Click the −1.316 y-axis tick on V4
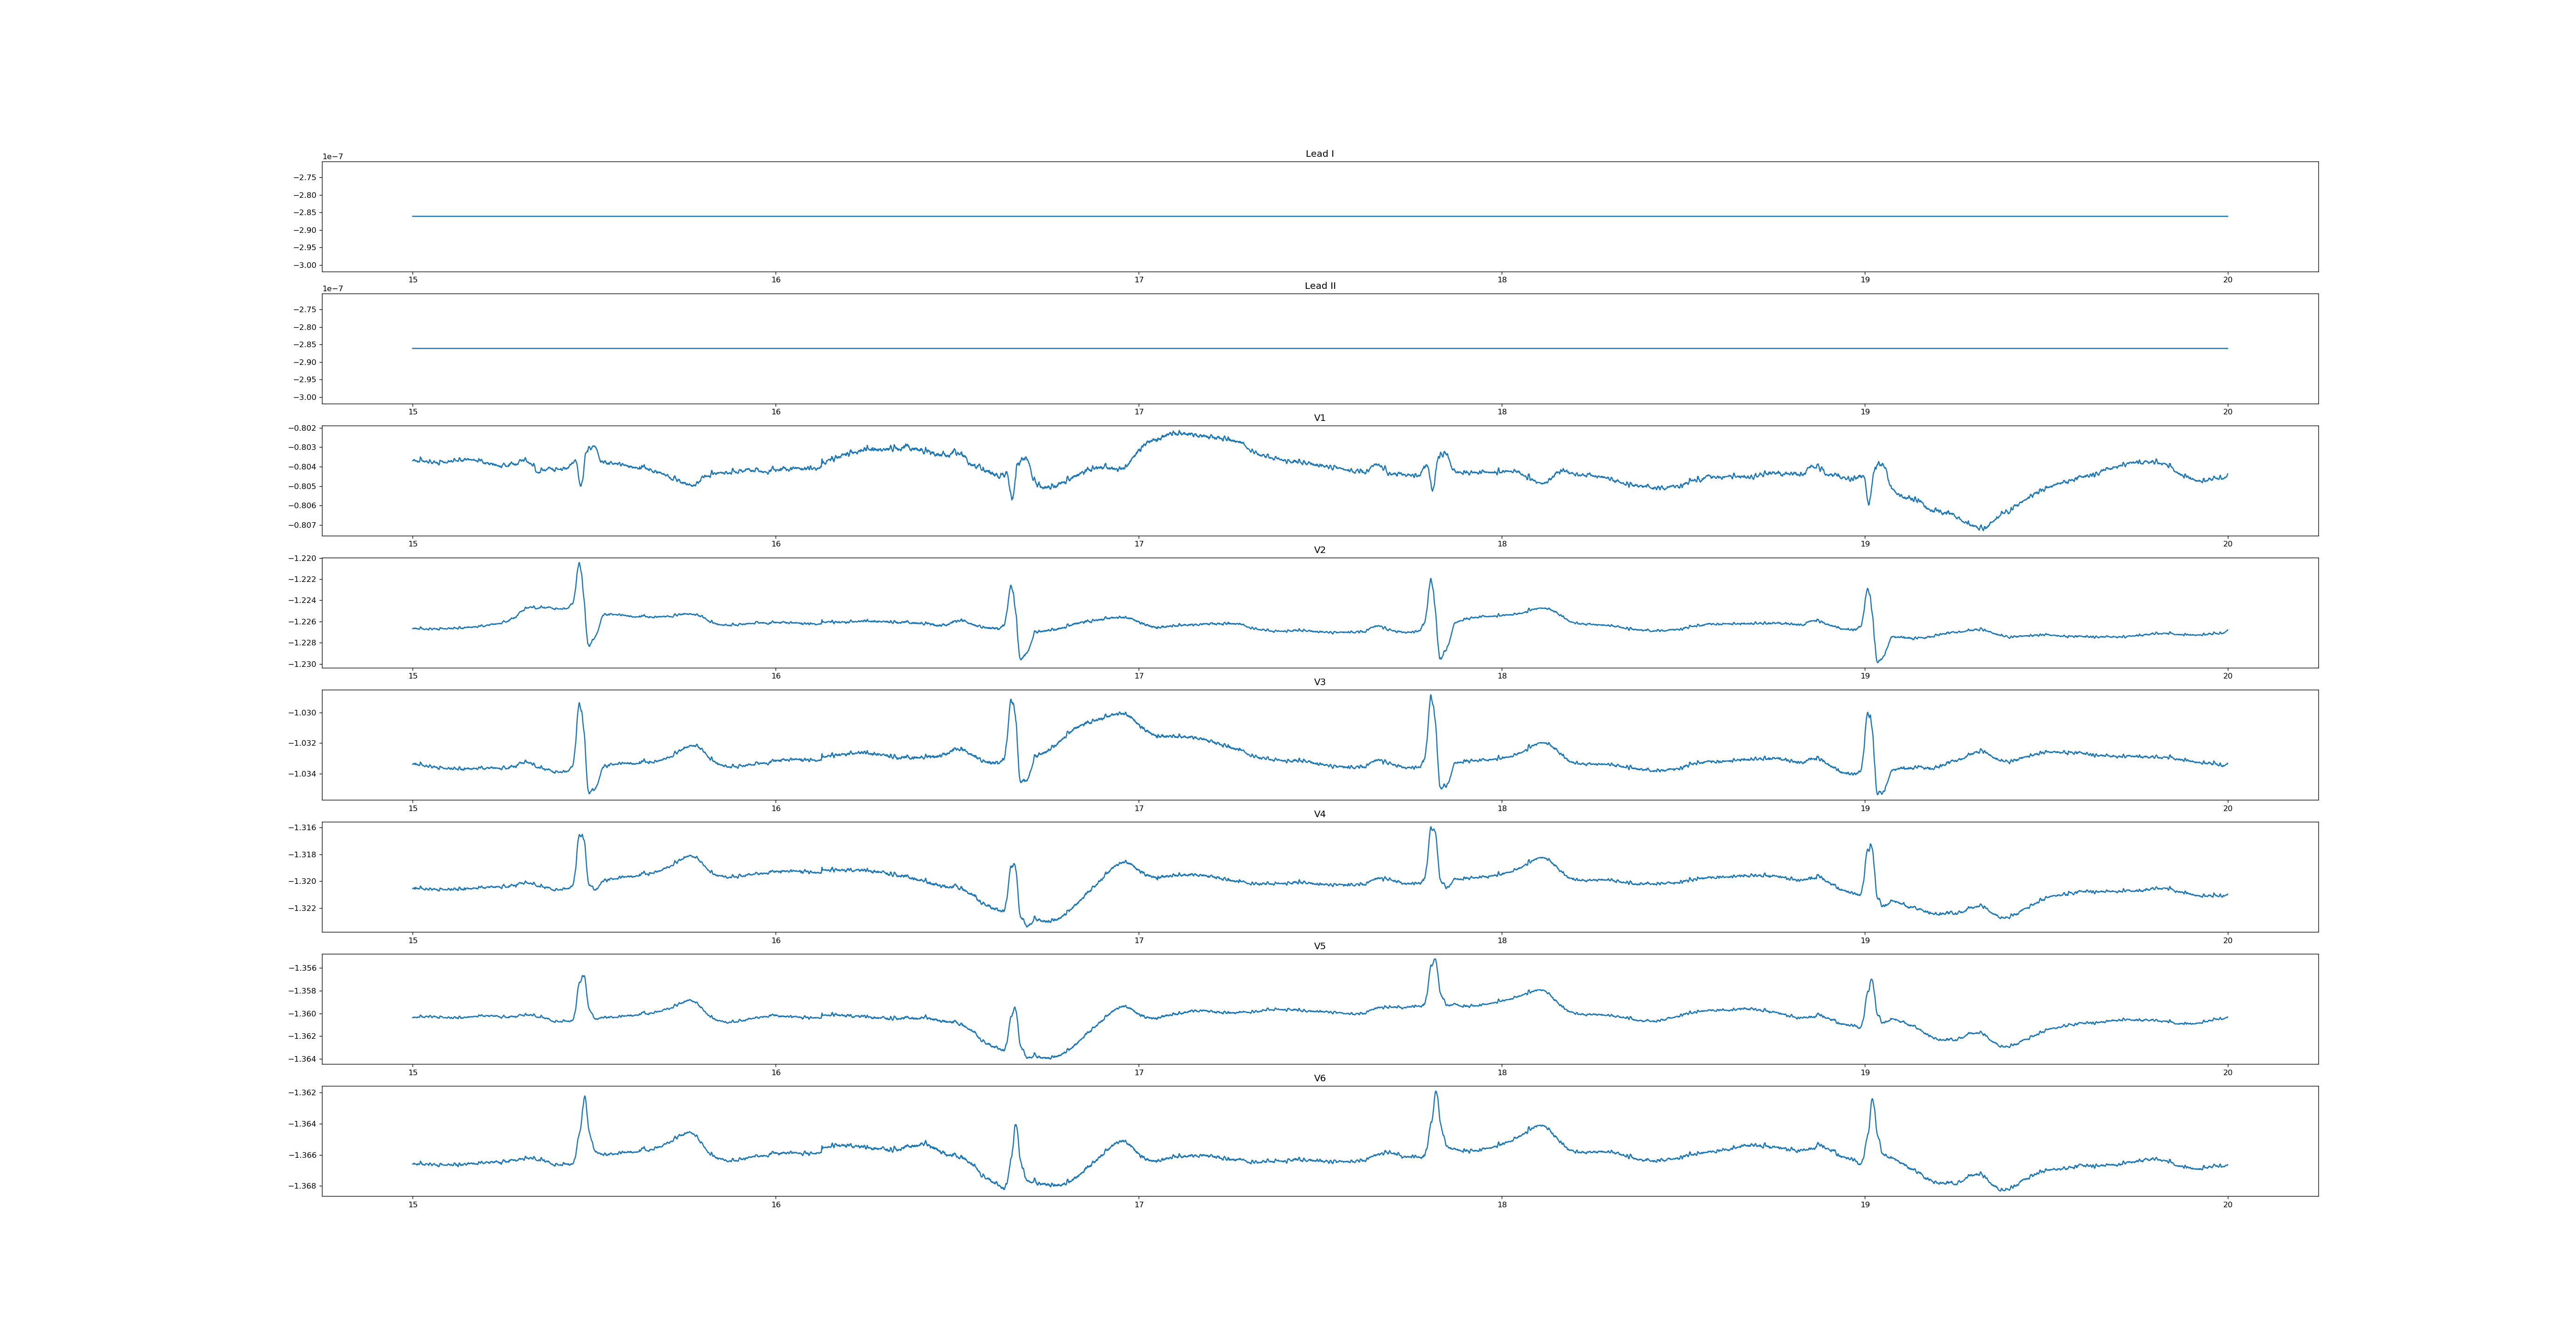2576x1344 pixels. (303, 828)
